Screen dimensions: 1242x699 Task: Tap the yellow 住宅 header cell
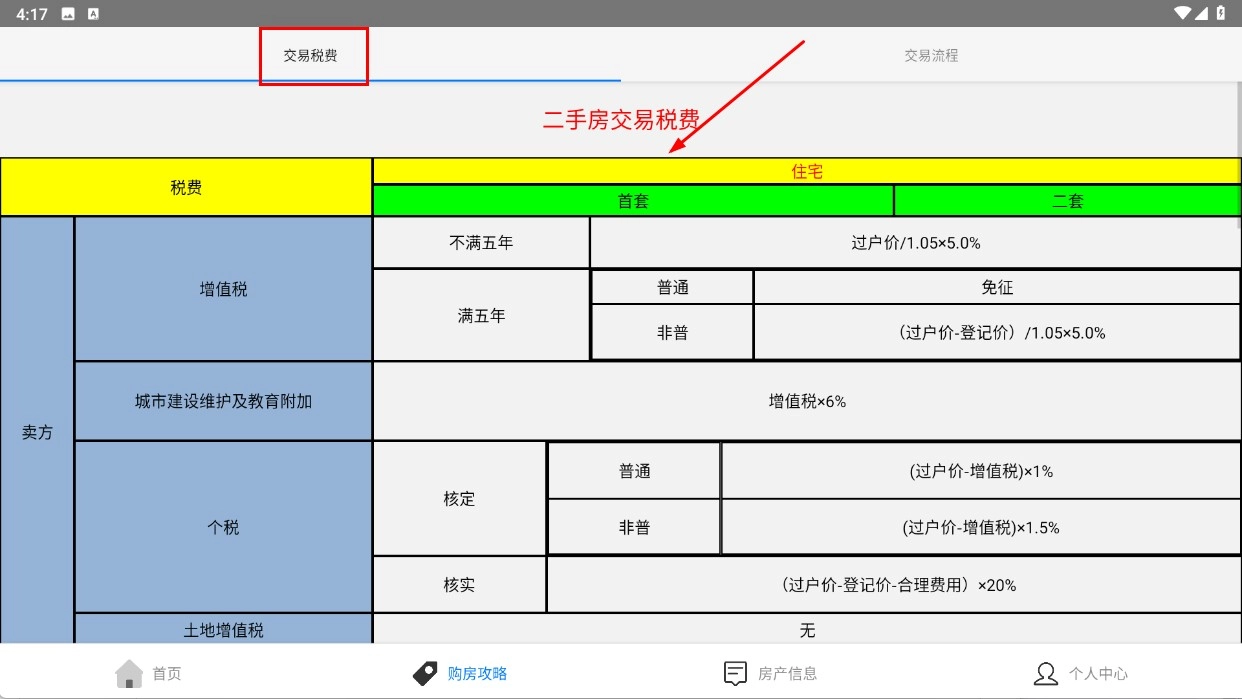[806, 171]
